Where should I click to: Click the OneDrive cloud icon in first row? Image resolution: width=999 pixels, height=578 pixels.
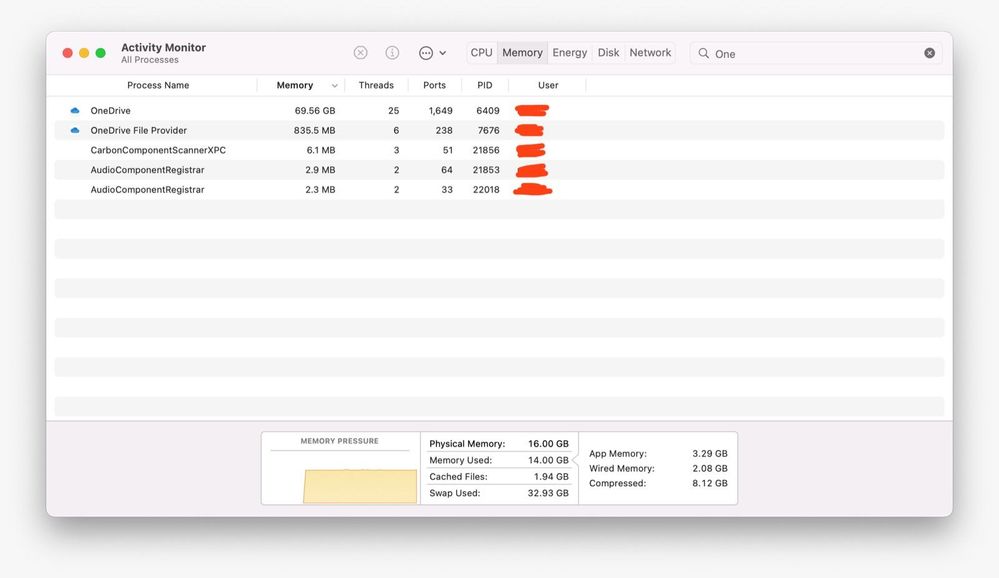(x=75, y=110)
